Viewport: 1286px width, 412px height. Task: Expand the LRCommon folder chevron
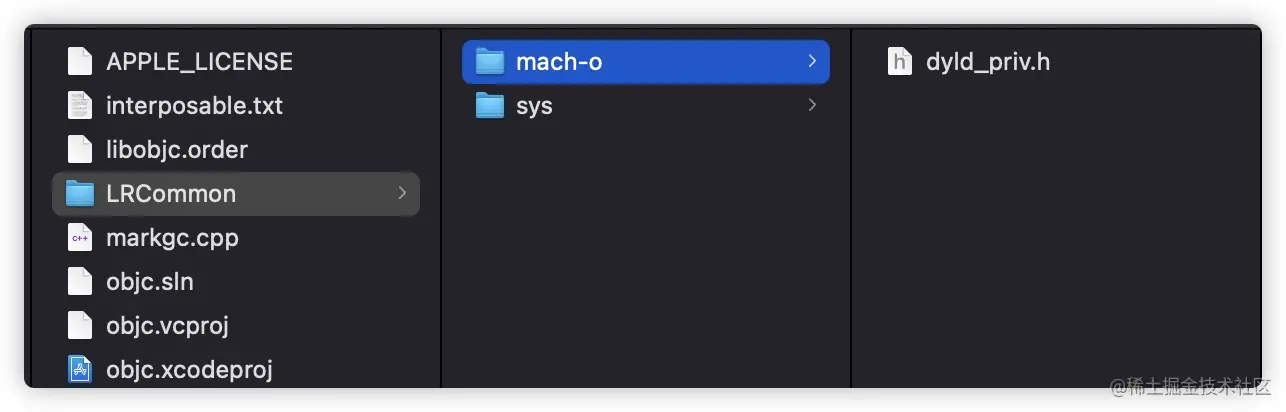click(402, 193)
